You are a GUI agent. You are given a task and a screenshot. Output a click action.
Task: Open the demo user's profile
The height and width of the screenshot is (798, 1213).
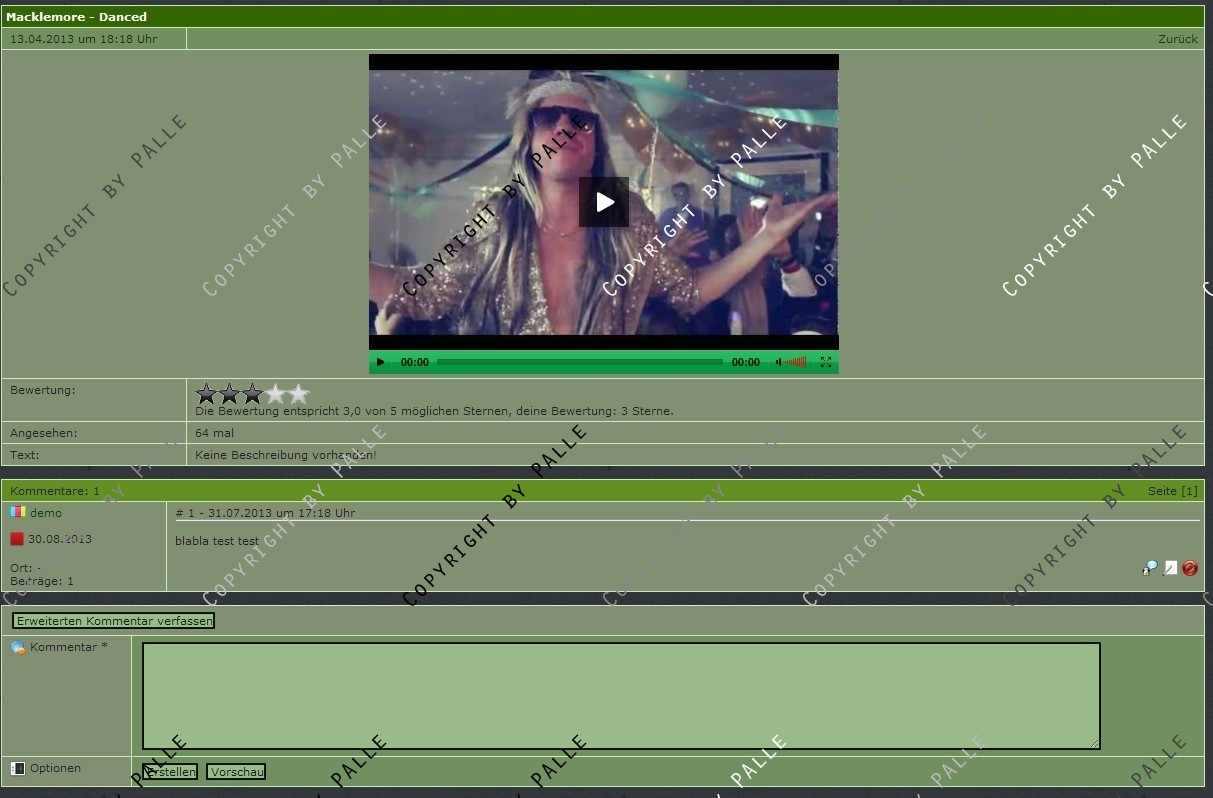(x=46, y=513)
